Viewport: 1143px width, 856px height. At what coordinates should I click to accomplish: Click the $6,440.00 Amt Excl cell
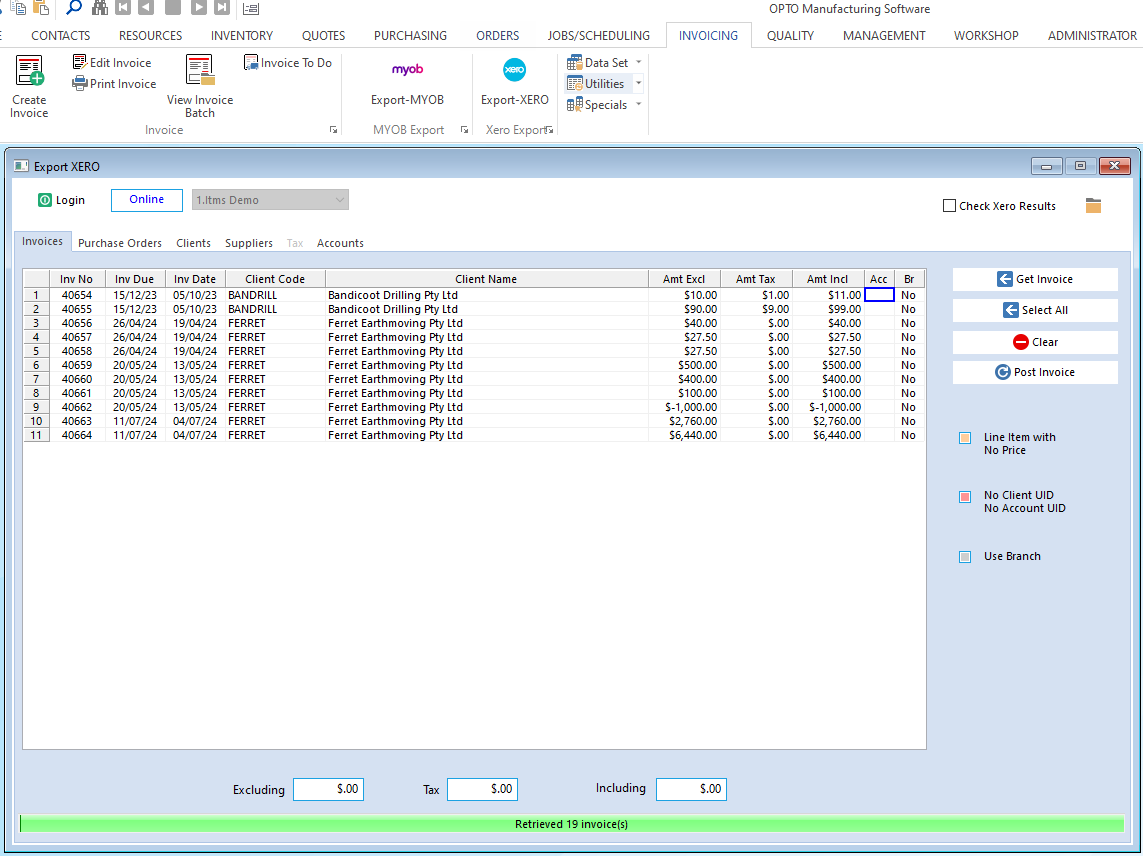pyautogui.click(x=684, y=435)
